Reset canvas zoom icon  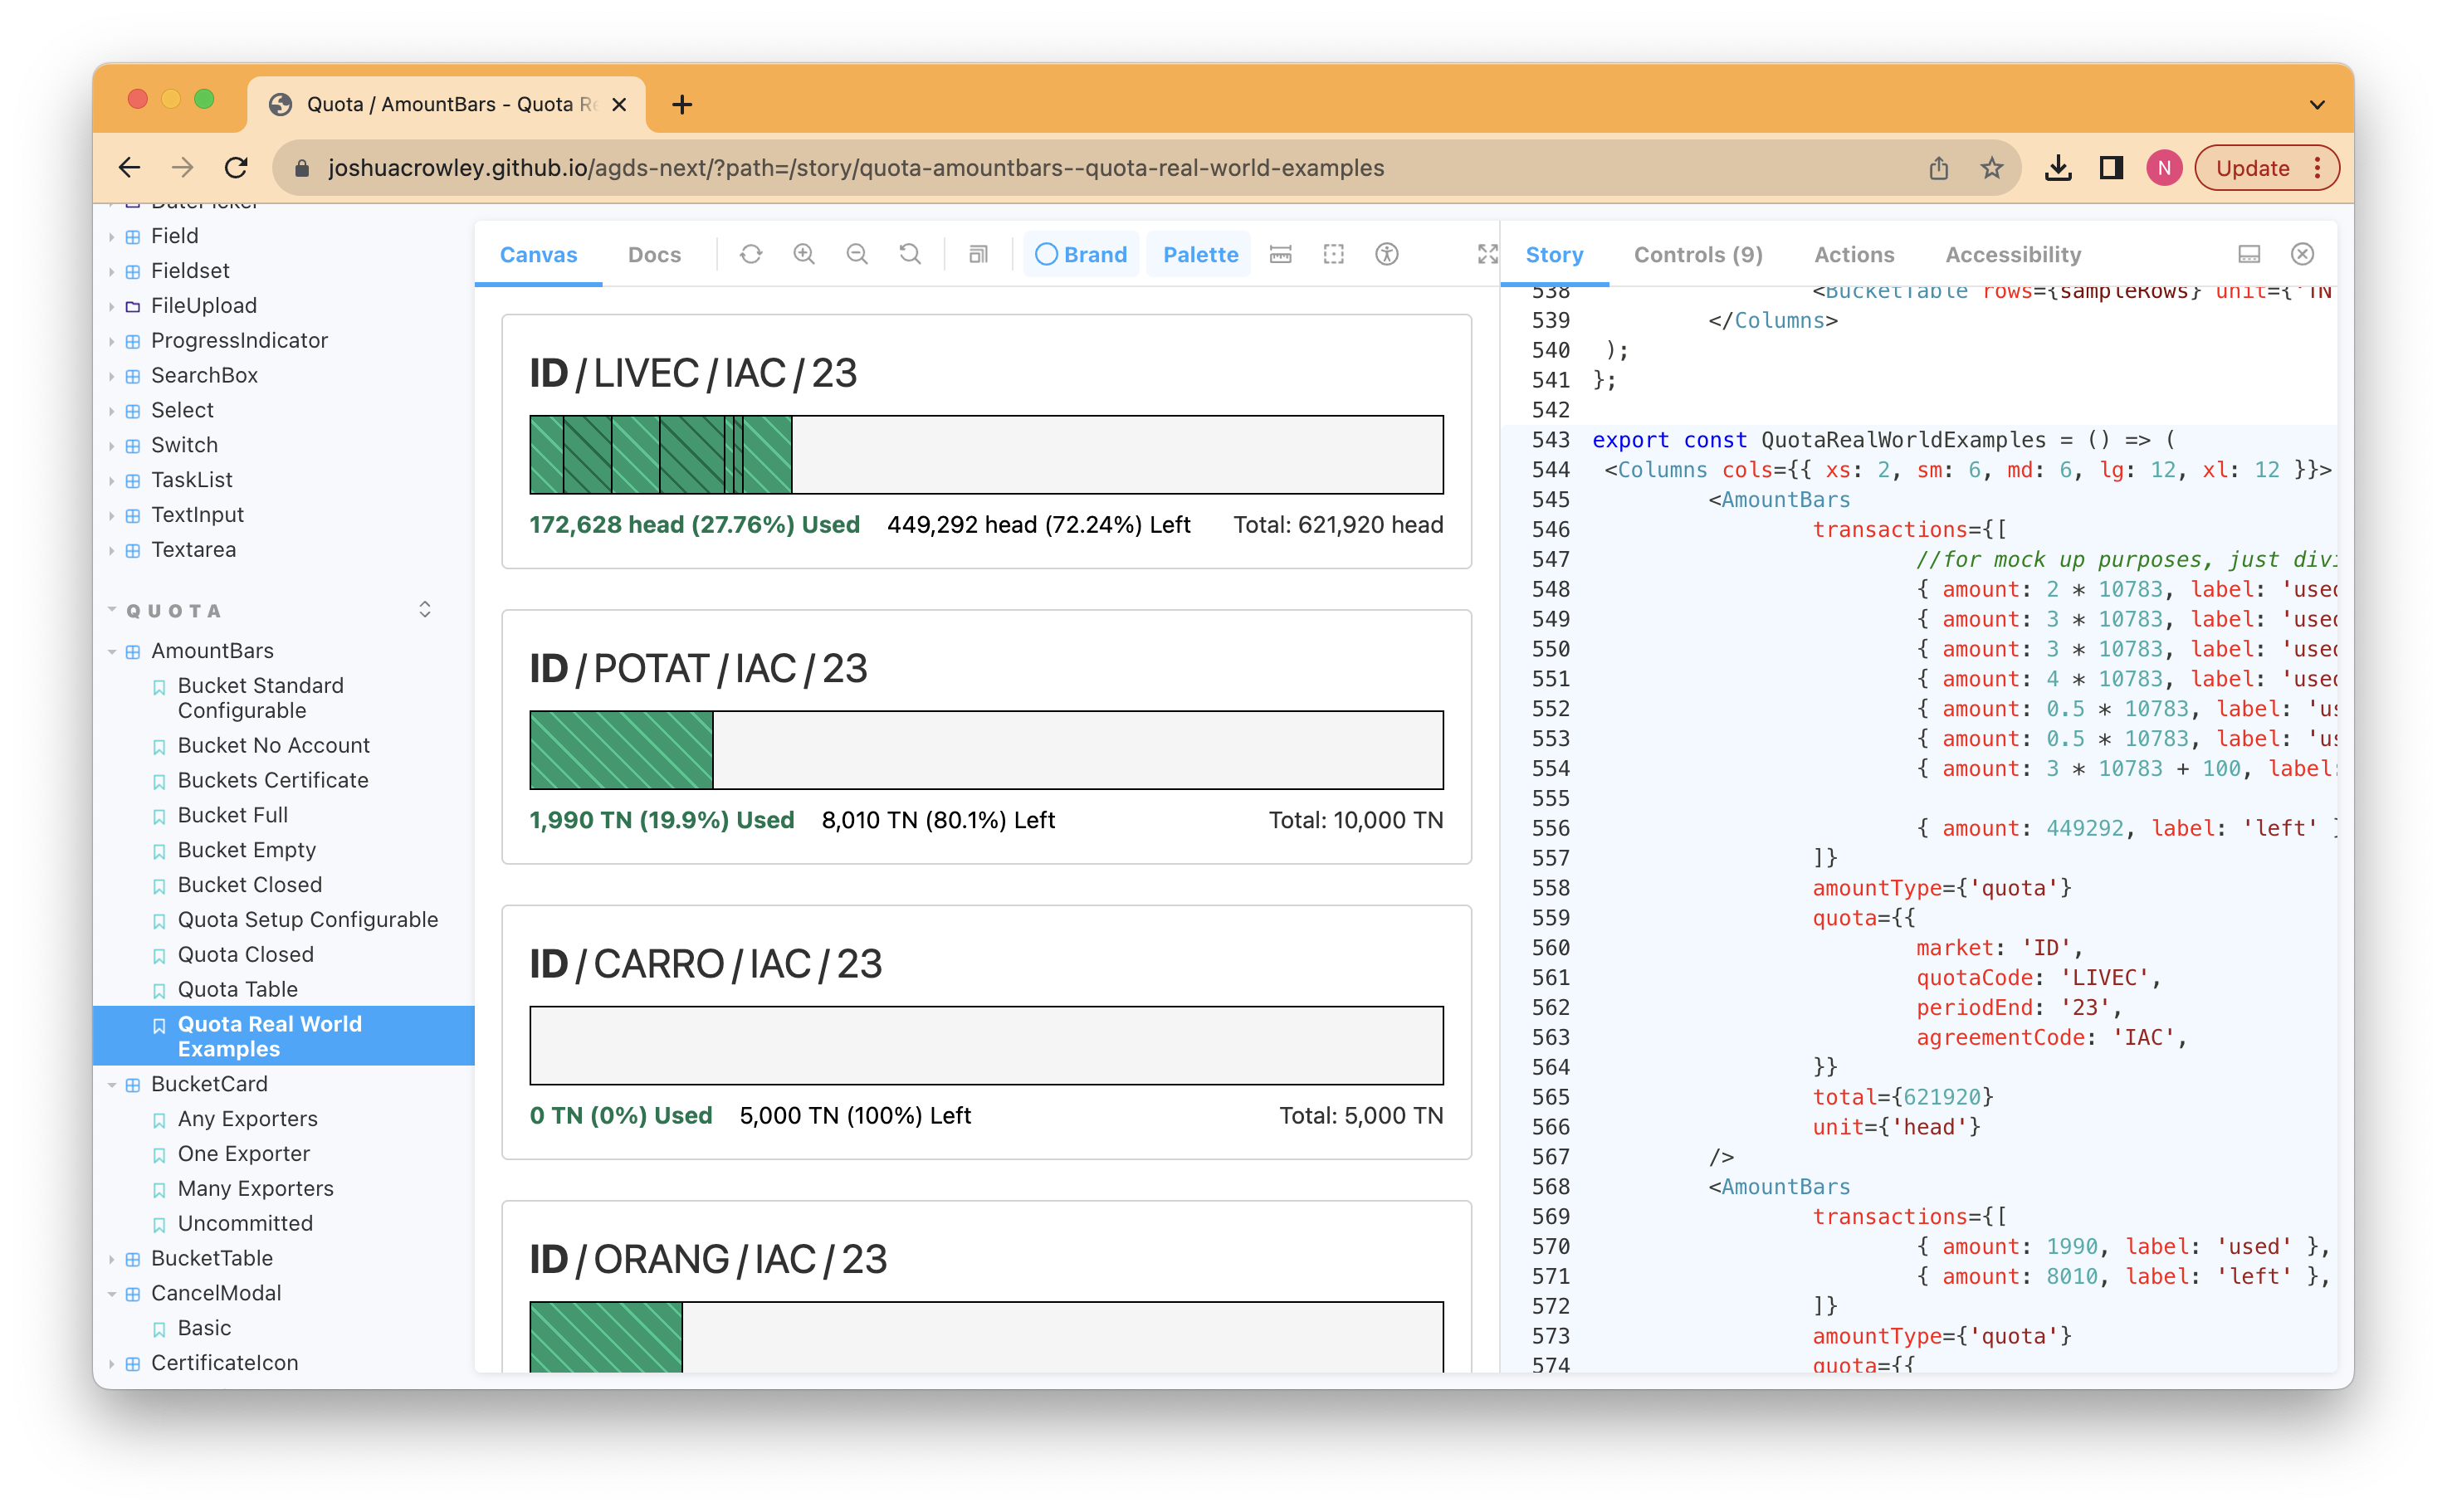[x=910, y=254]
